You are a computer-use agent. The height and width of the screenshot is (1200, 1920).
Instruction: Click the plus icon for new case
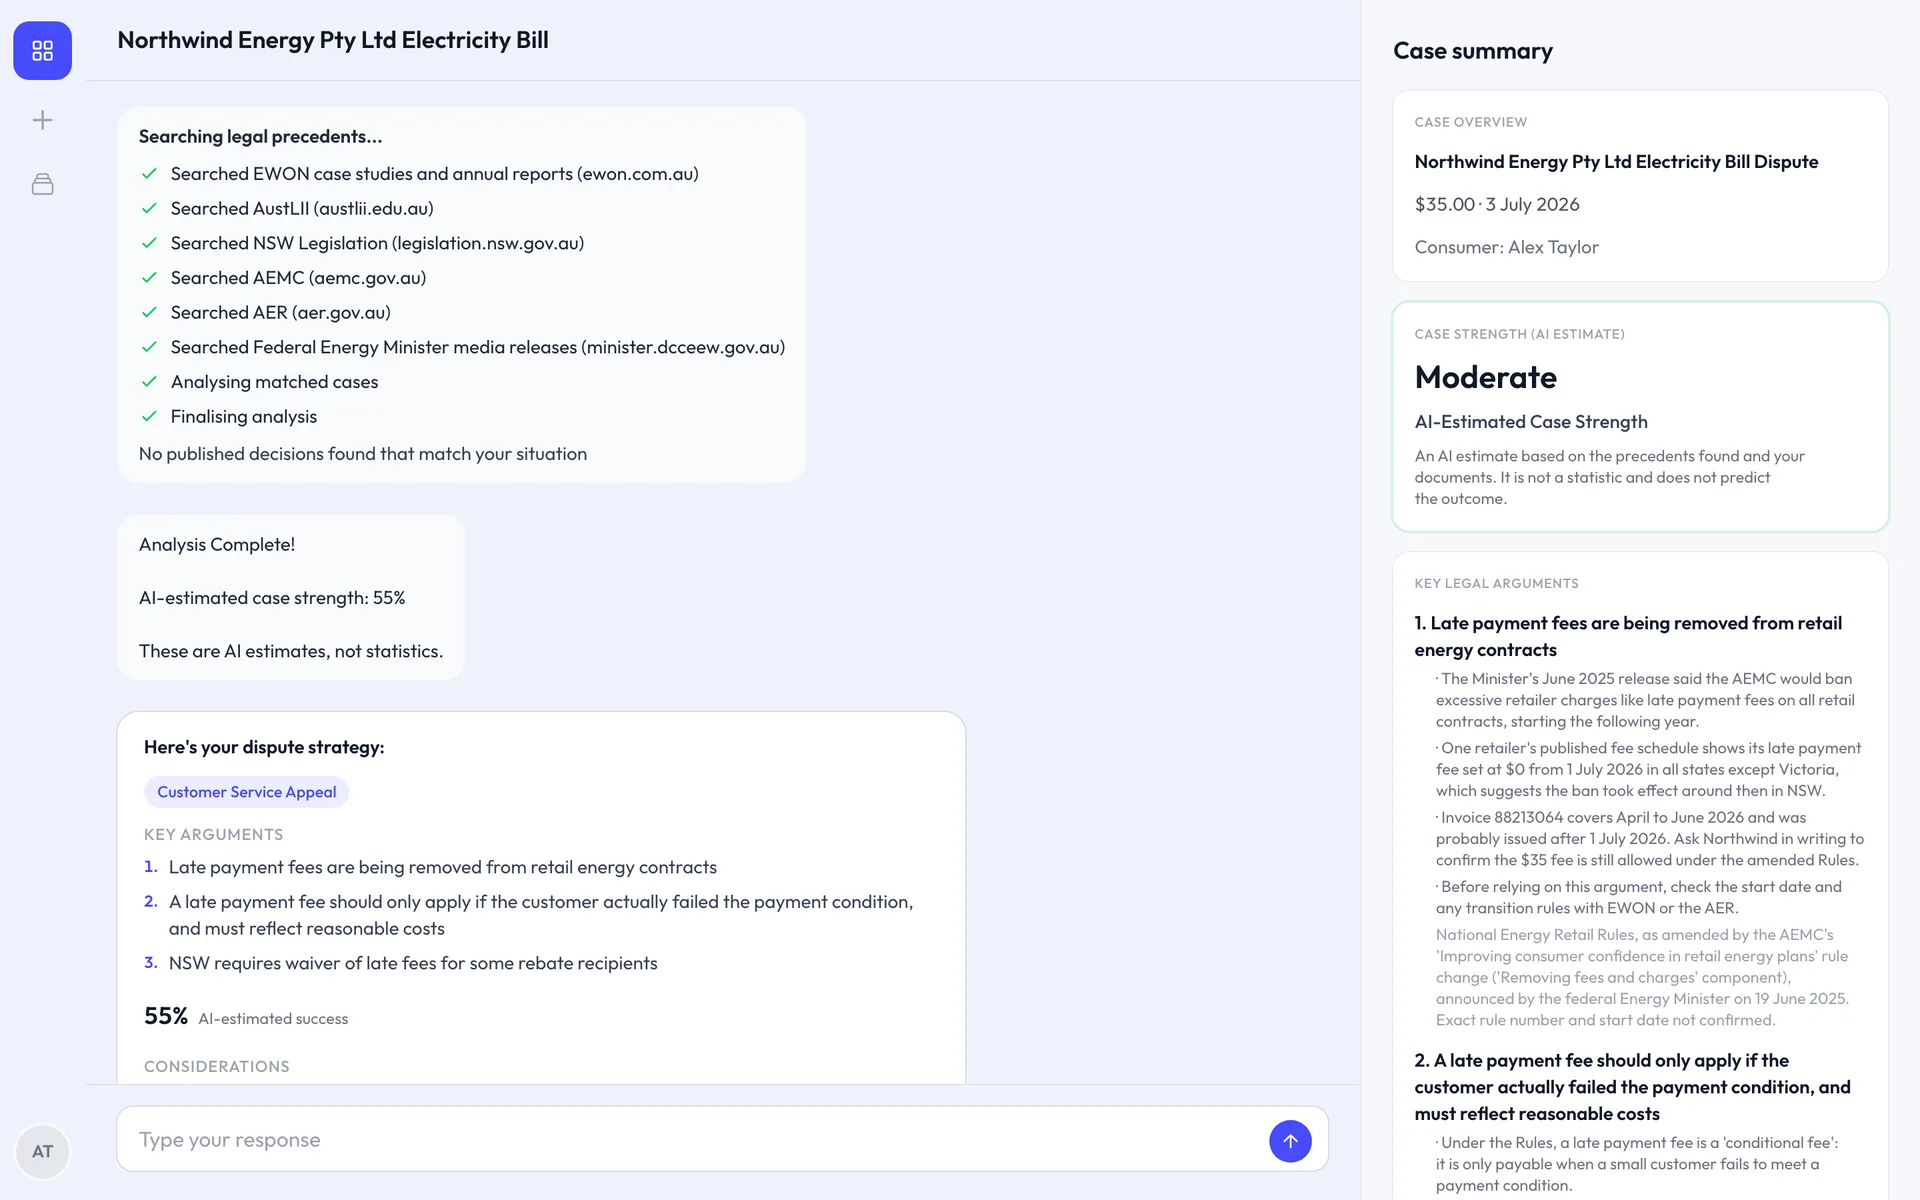pyautogui.click(x=42, y=120)
